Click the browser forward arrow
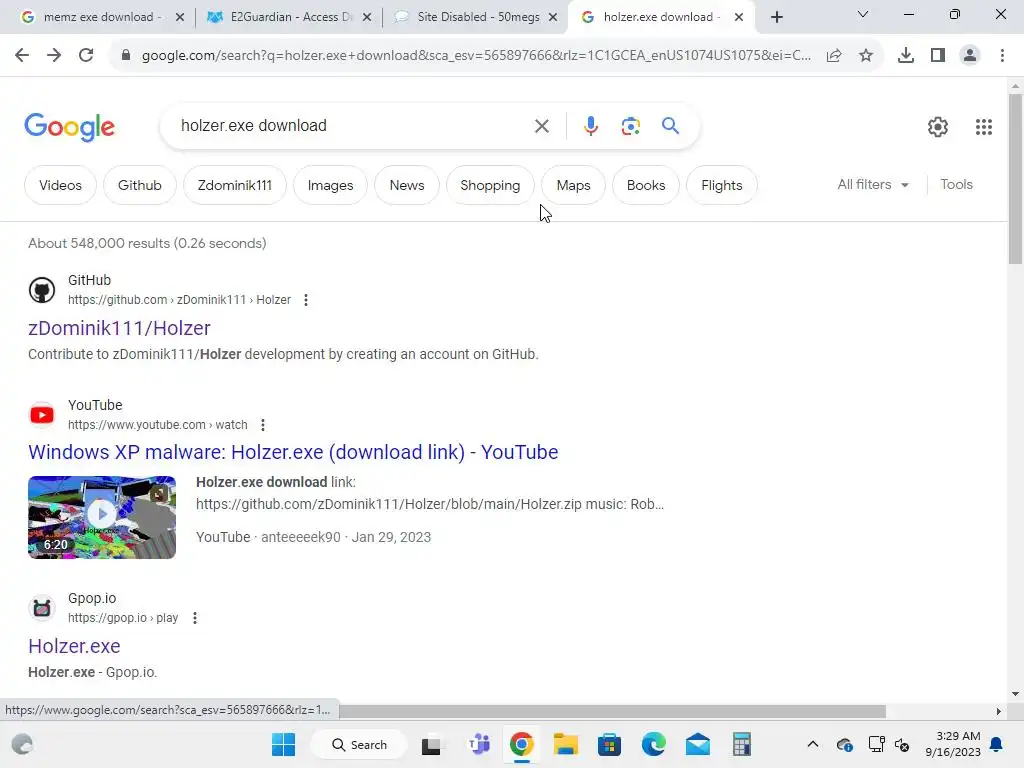This screenshot has height=768, width=1024. pos(54,56)
